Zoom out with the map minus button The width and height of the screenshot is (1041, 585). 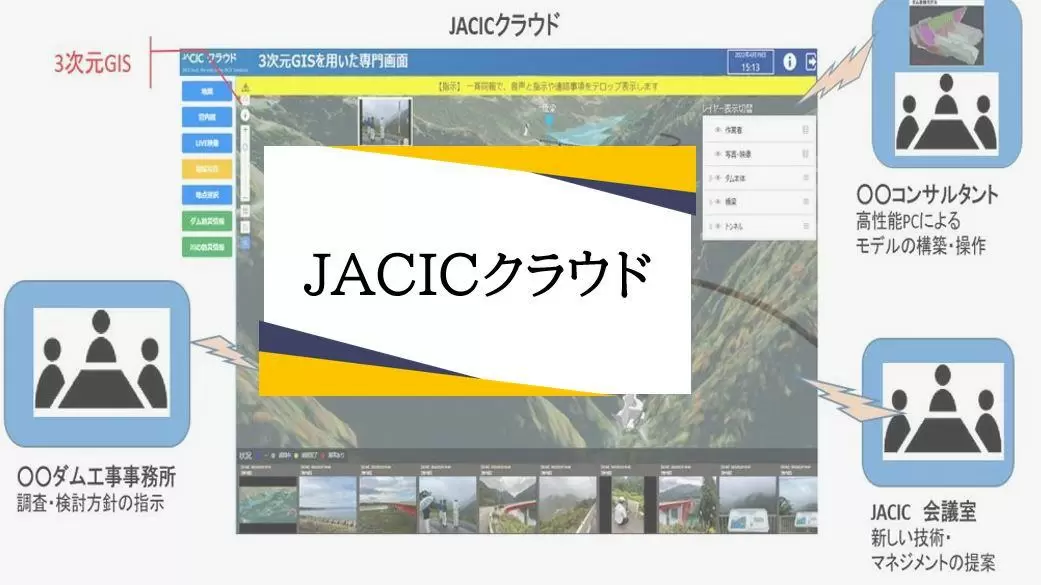click(245, 197)
